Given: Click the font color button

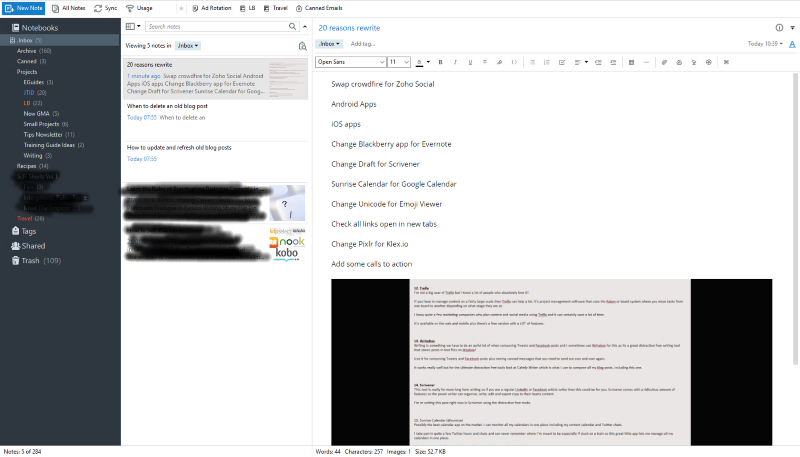Looking at the screenshot, I should point(419,62).
